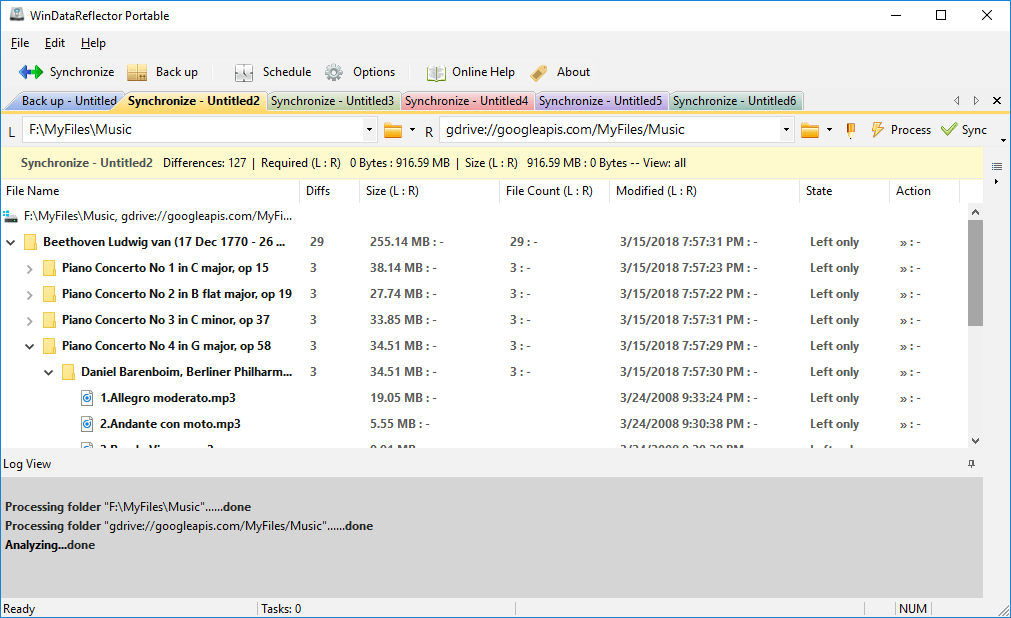Collapse the Daniel Barenboim, Berliner Philharm folder
1011x618 pixels.
coord(48,372)
